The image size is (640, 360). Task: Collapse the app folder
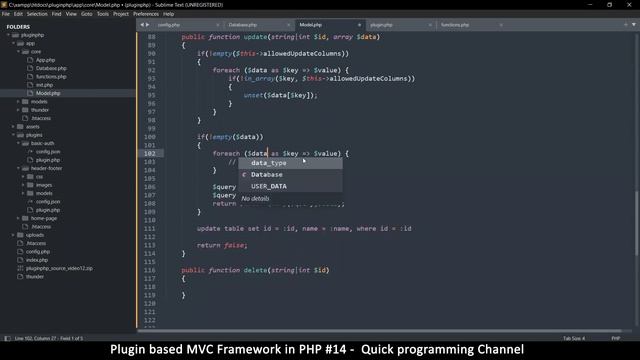pyautogui.click(x=13, y=43)
